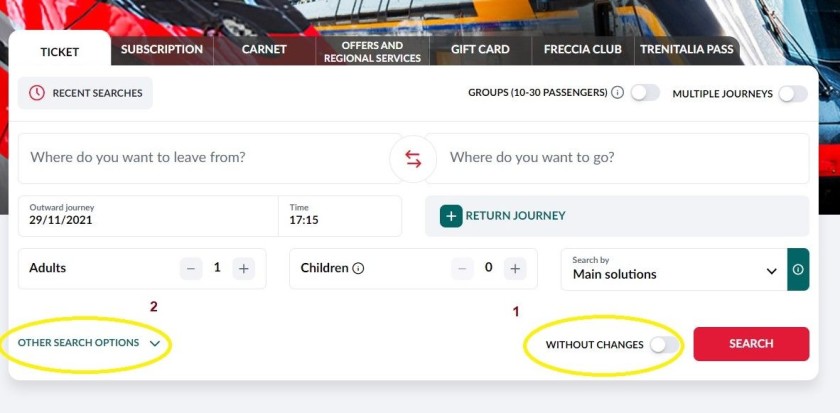Open the Search by Main solutions dropdown
The width and height of the screenshot is (840, 413).
[x=674, y=269]
